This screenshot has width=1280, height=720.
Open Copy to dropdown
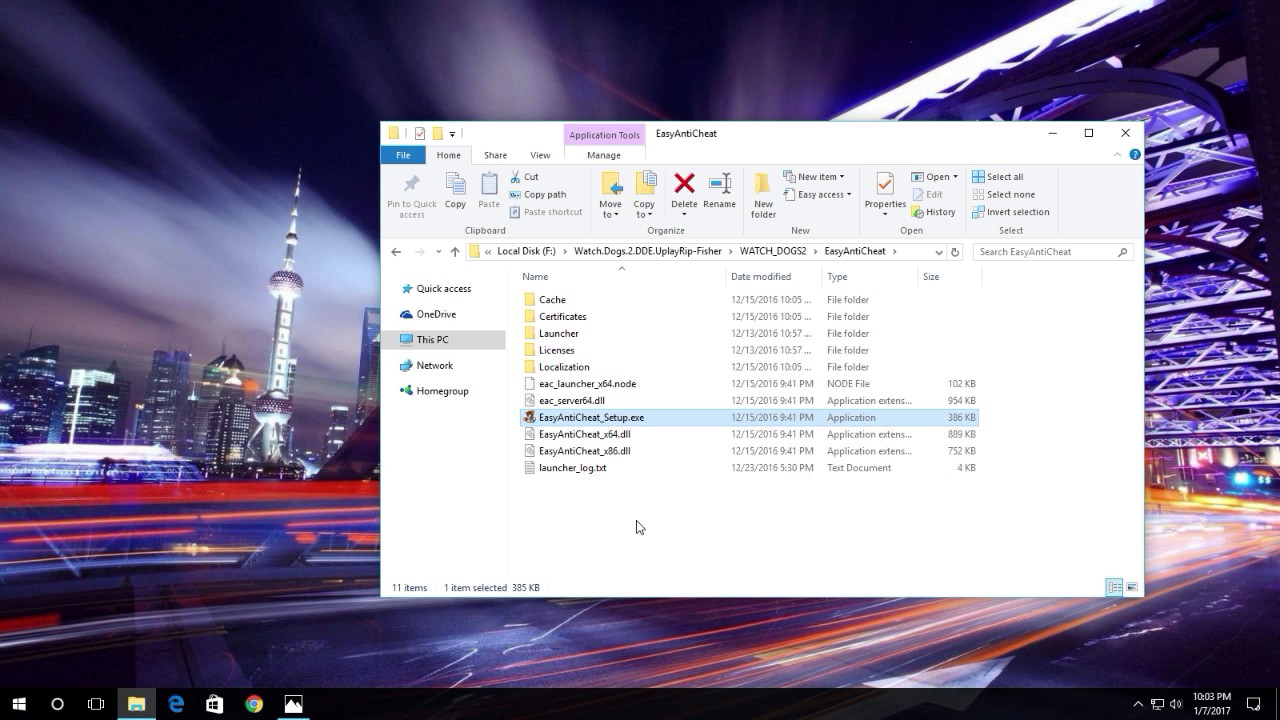(x=644, y=195)
